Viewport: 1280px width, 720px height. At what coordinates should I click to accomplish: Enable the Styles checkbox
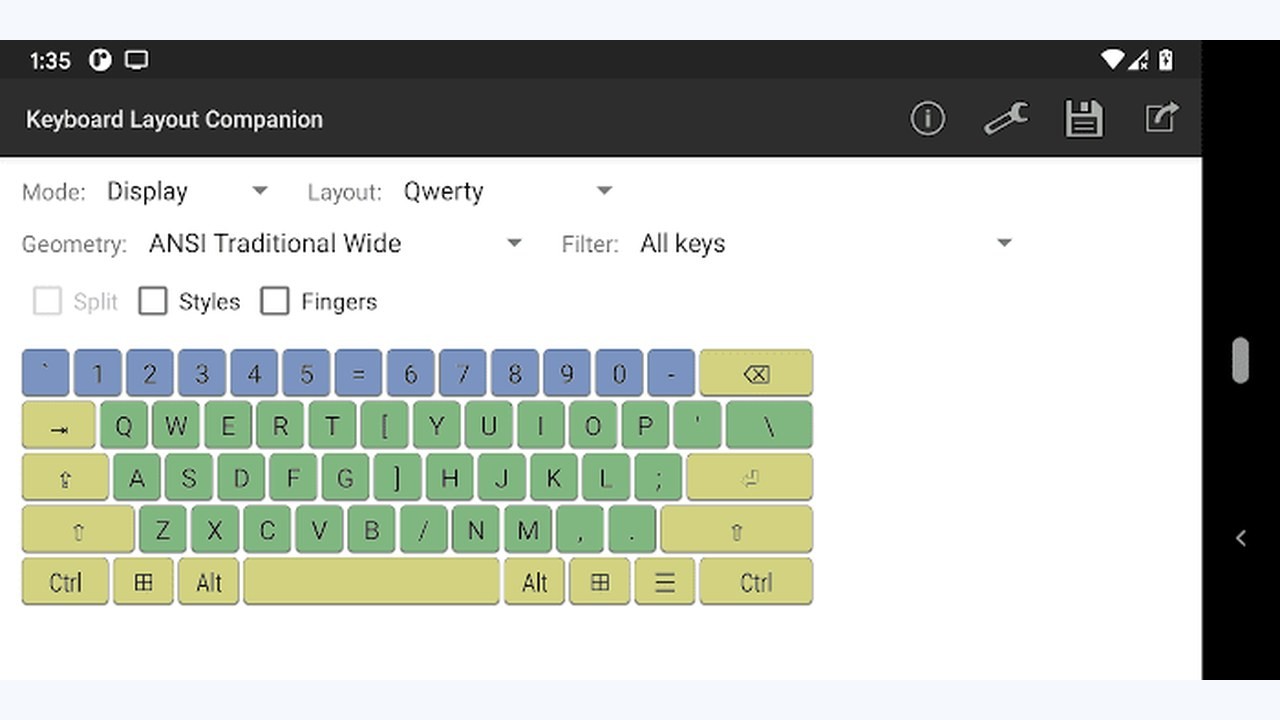click(153, 301)
